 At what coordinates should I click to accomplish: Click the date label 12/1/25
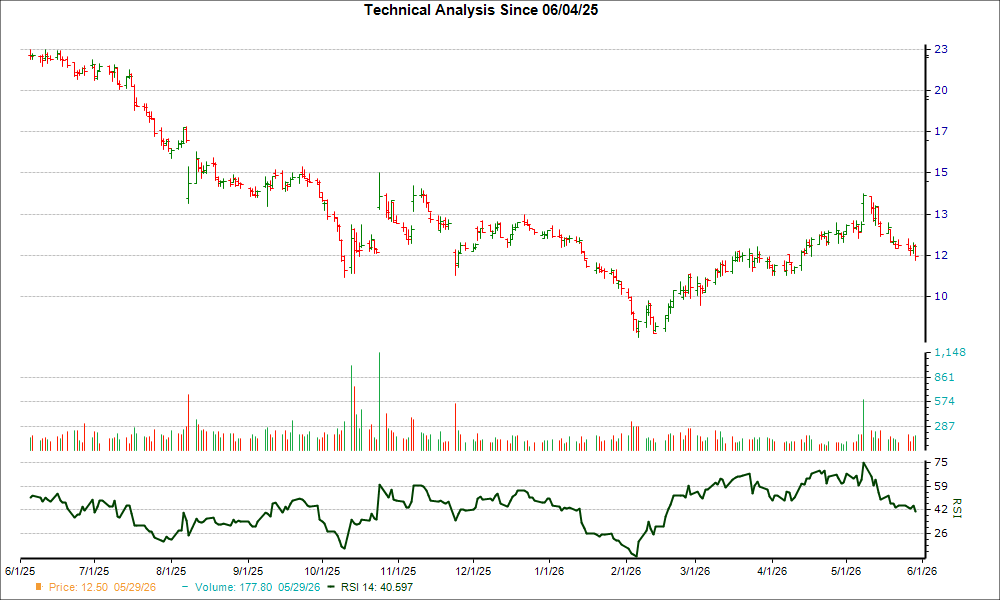click(473, 571)
